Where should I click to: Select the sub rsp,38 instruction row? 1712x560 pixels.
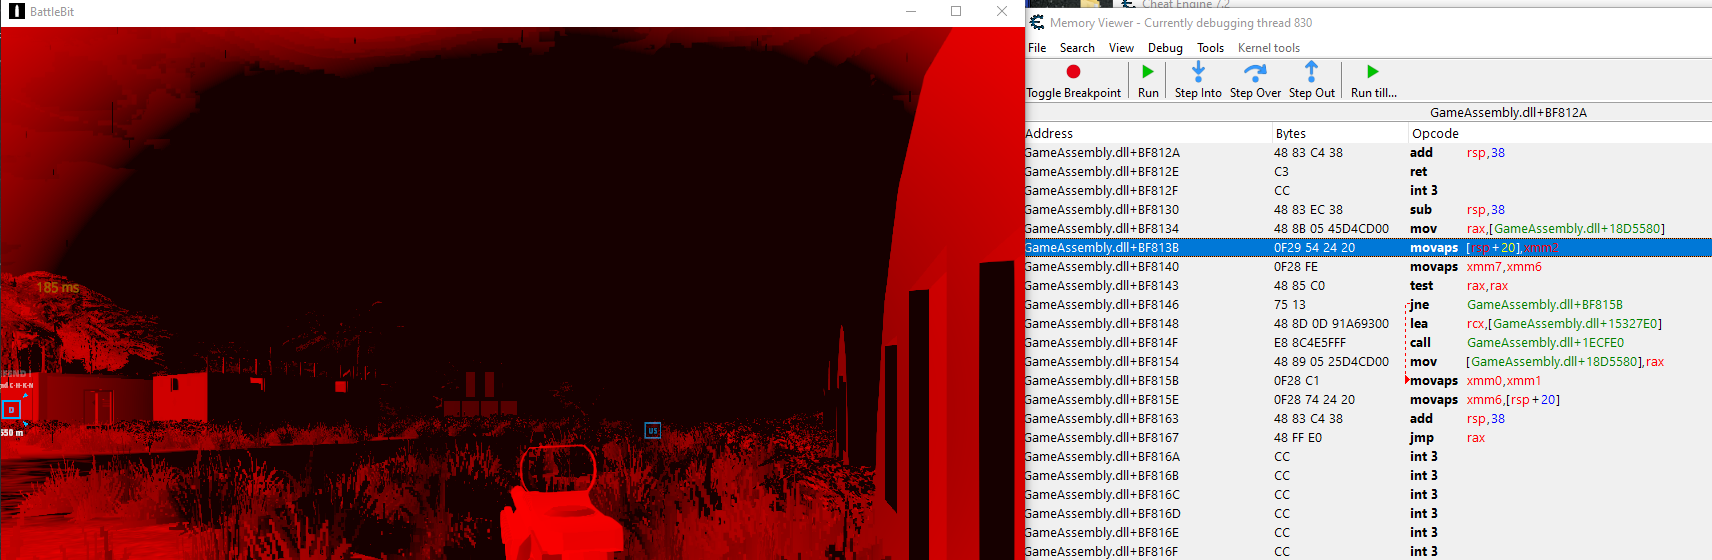pyautogui.click(x=1368, y=210)
